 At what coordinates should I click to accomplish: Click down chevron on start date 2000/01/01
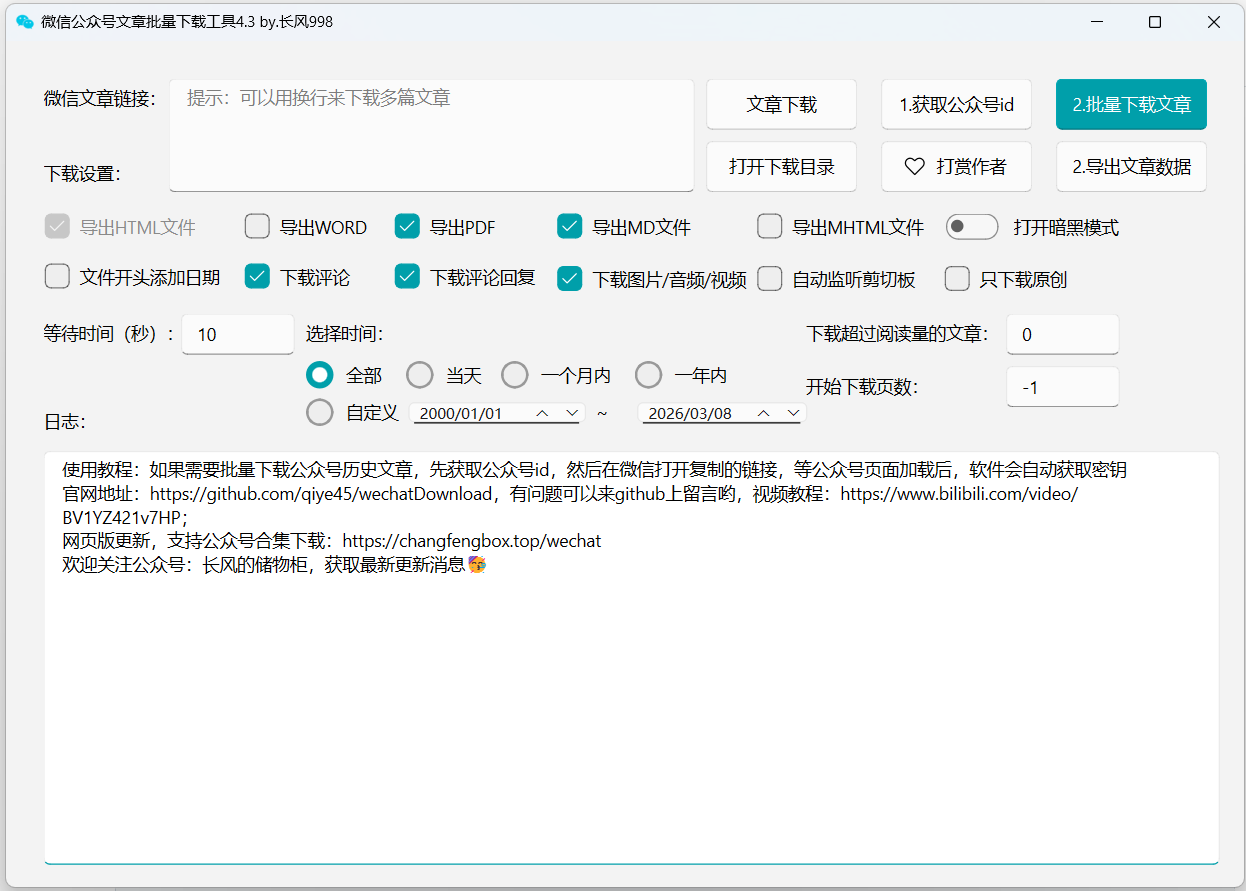573,413
